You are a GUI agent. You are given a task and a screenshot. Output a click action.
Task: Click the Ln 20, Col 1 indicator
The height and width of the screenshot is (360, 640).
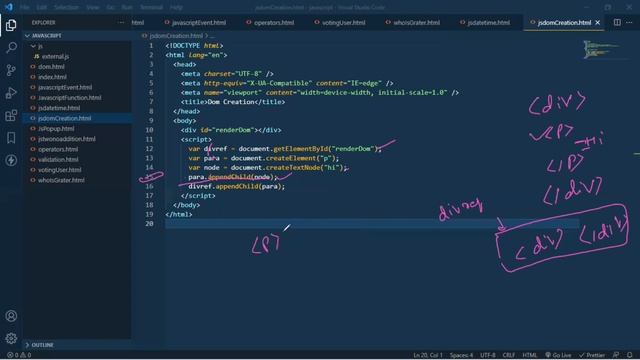pos(428,355)
